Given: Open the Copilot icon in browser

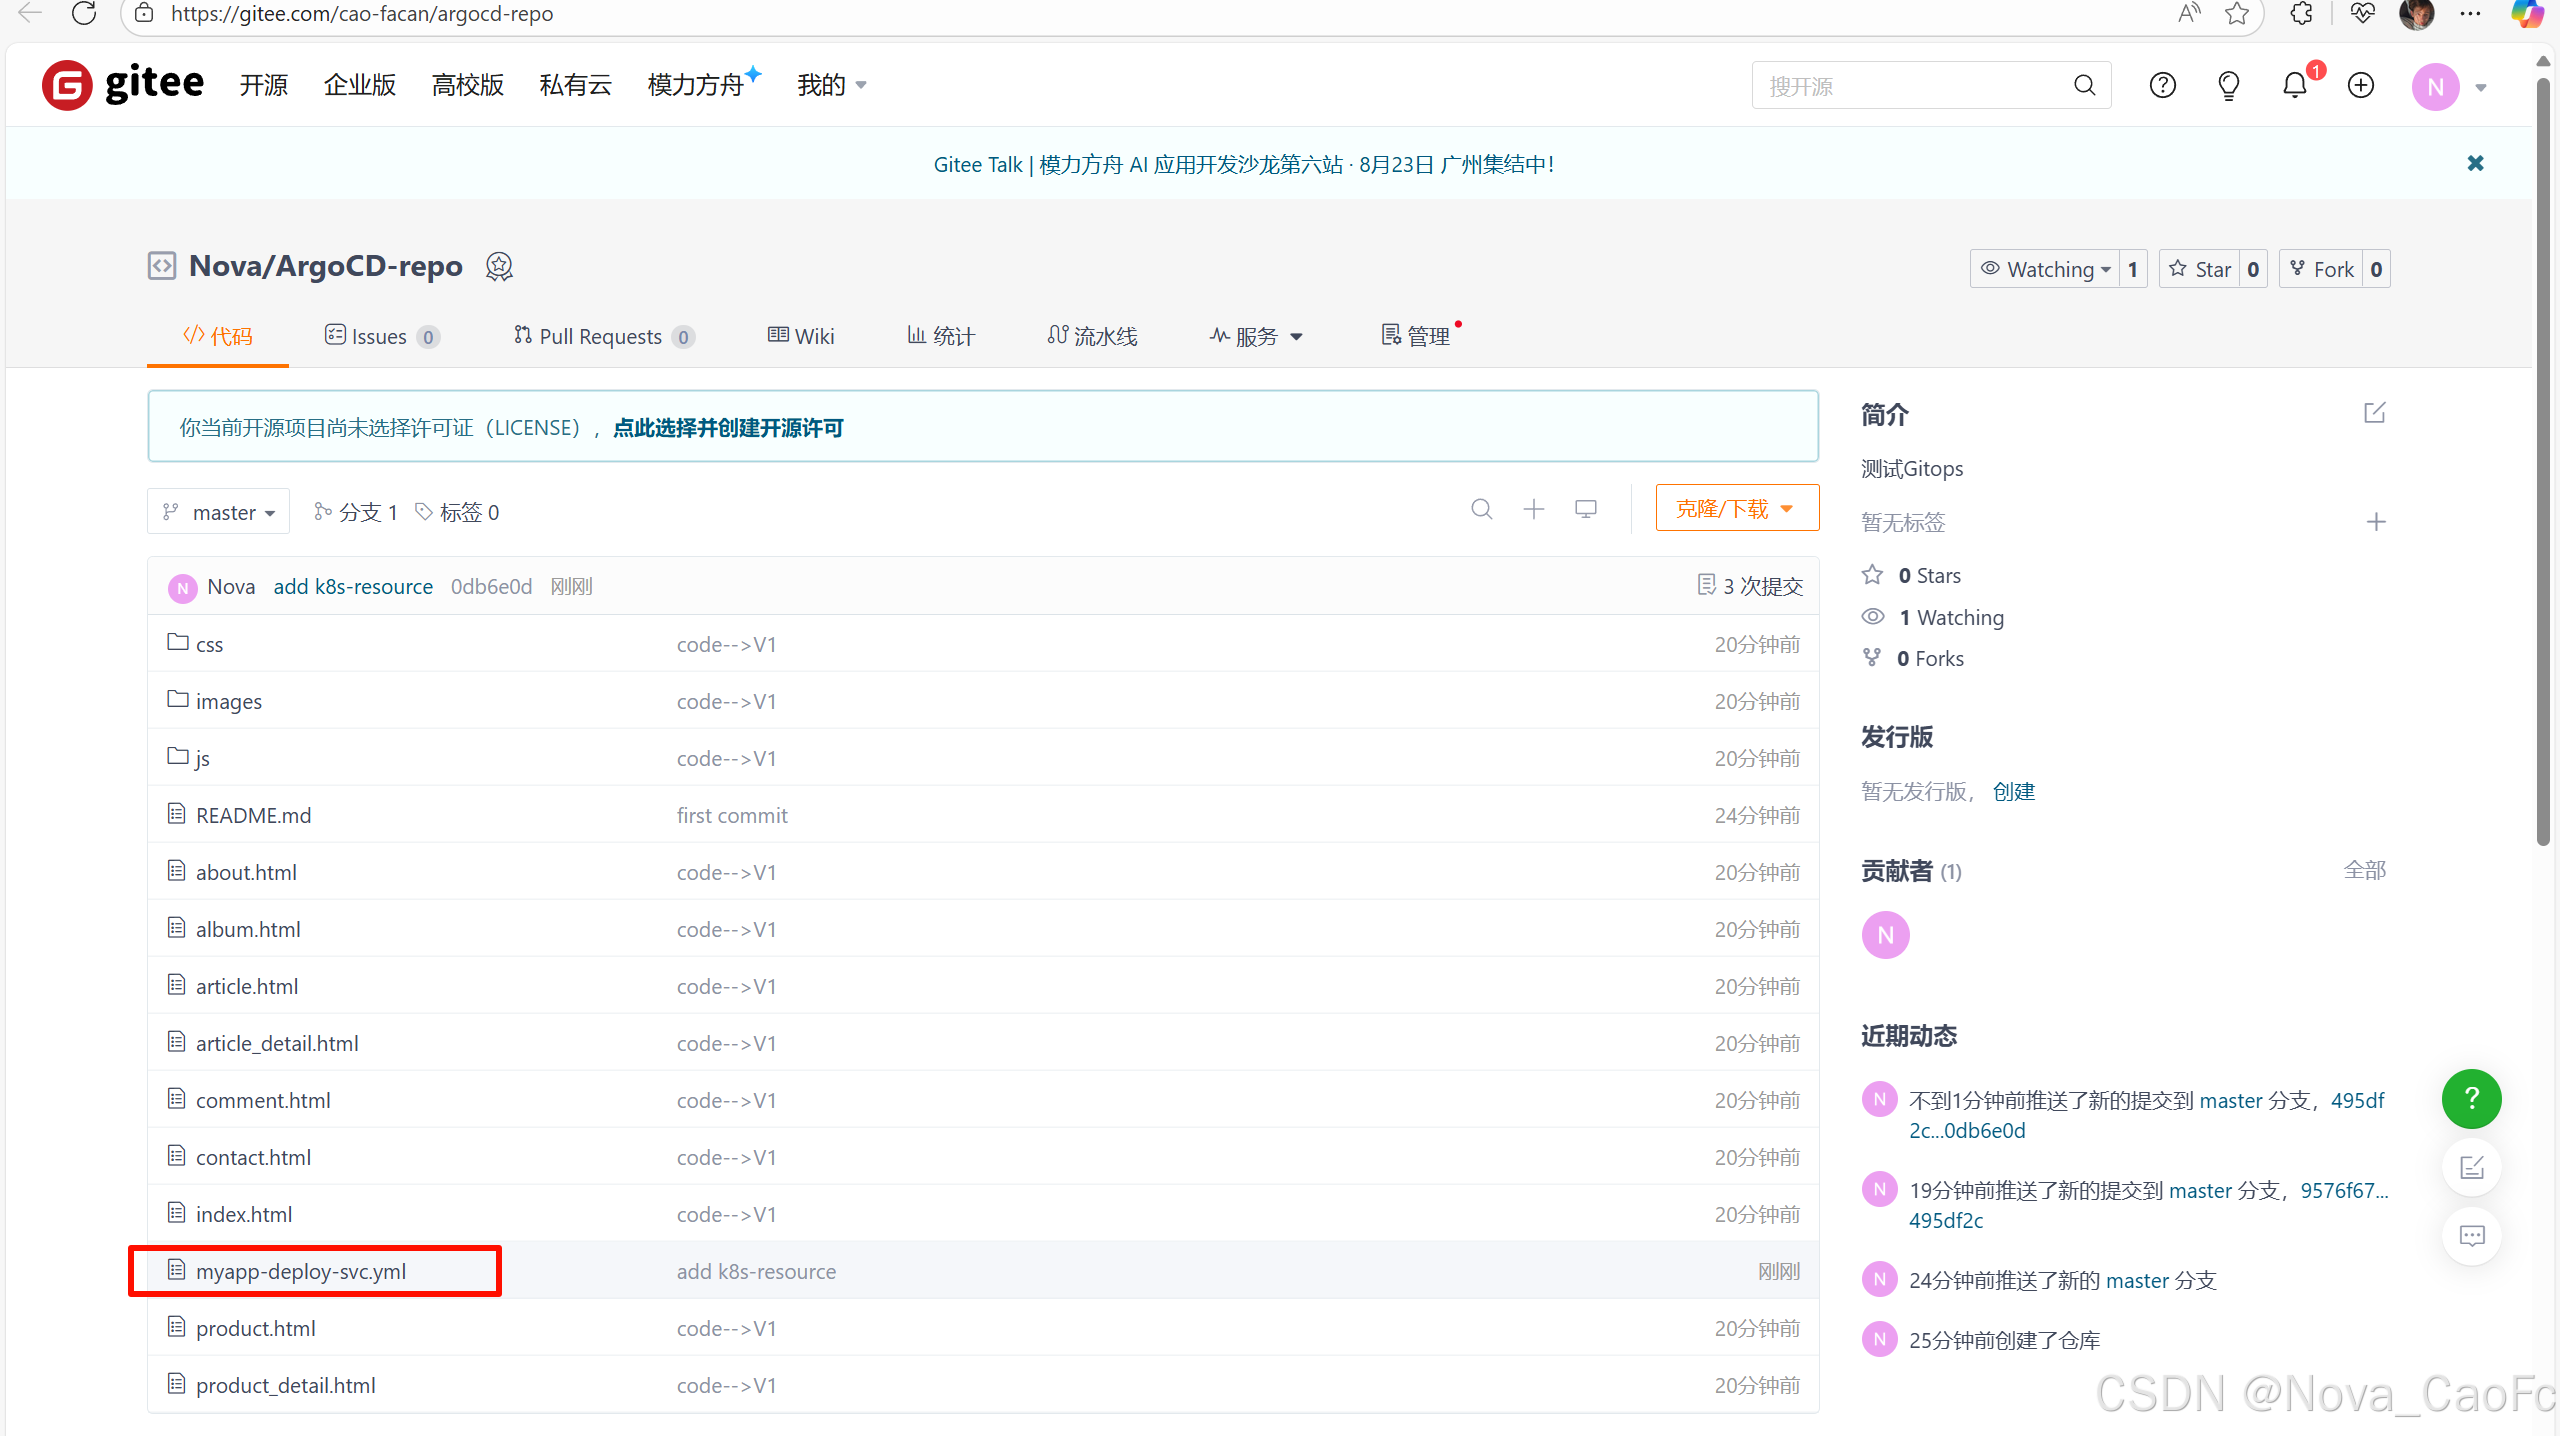Looking at the screenshot, I should click(x=2526, y=13).
